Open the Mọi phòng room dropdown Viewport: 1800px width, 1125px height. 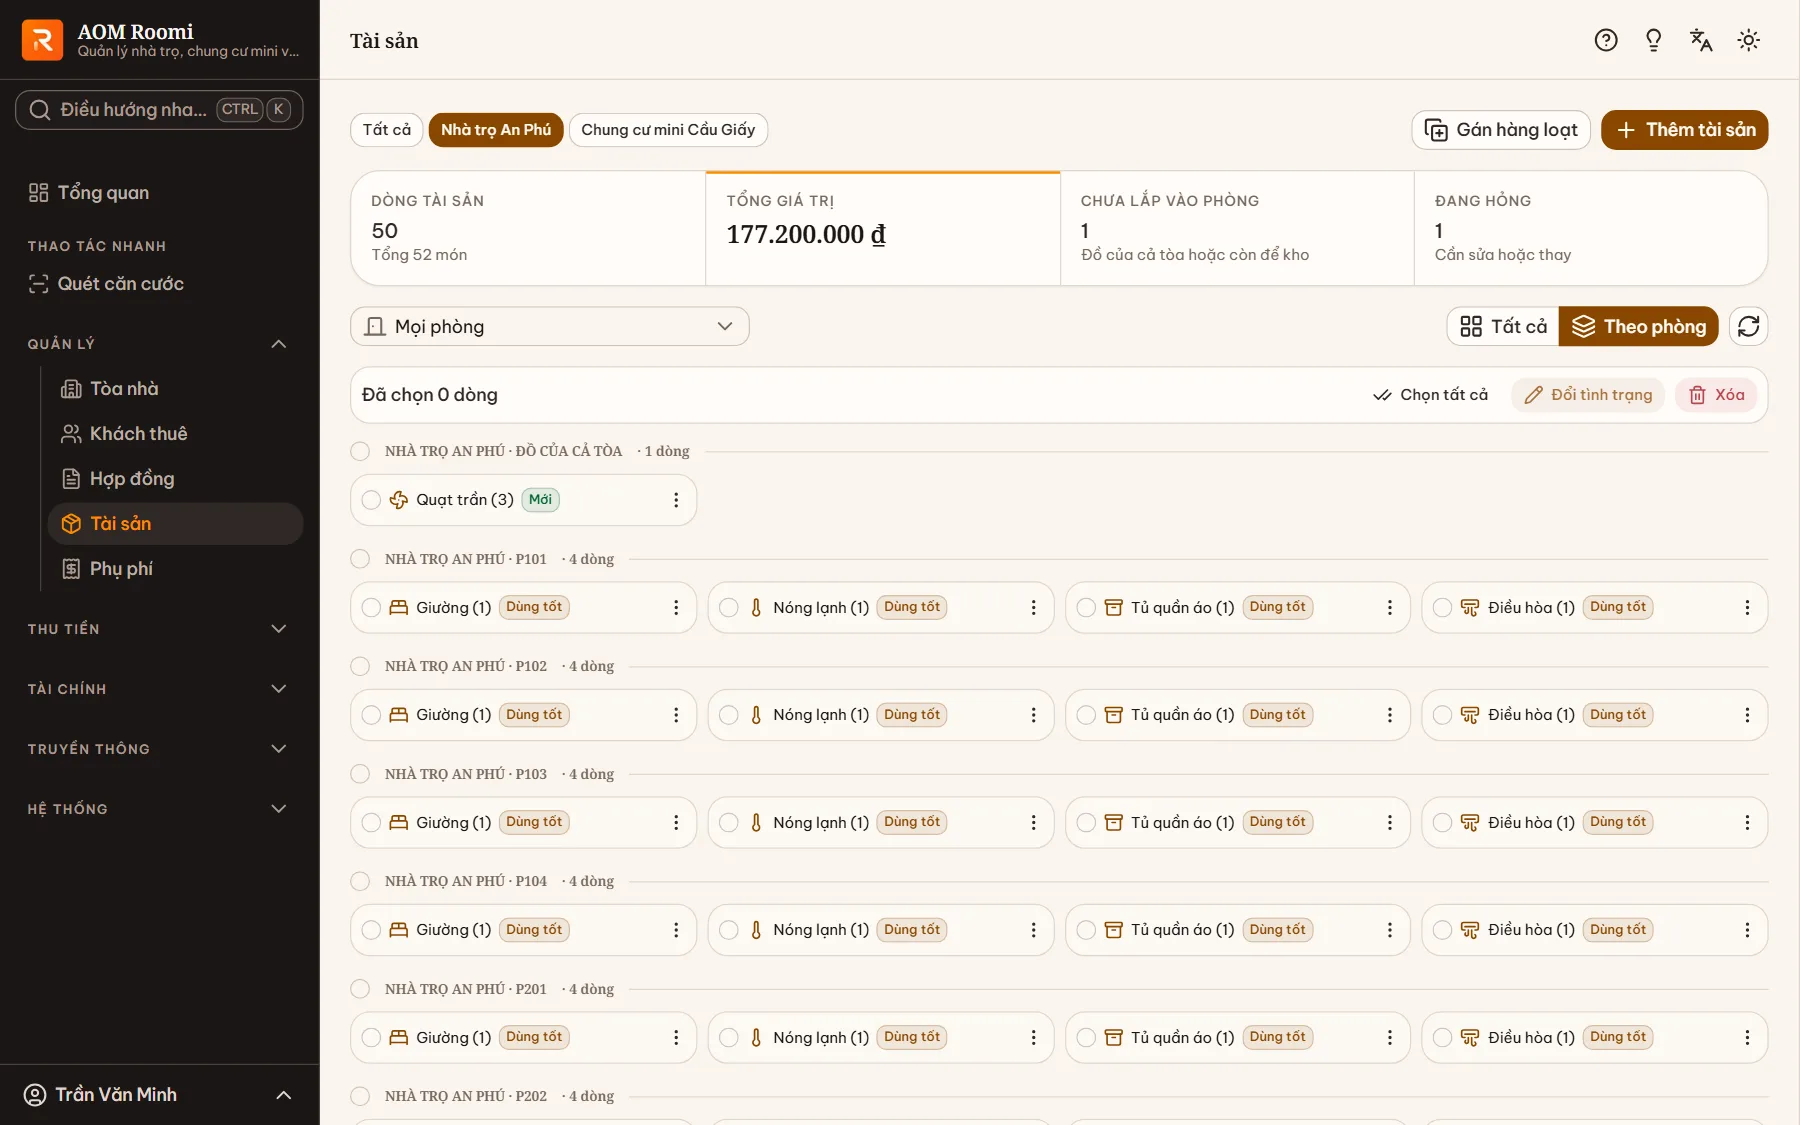(x=550, y=326)
